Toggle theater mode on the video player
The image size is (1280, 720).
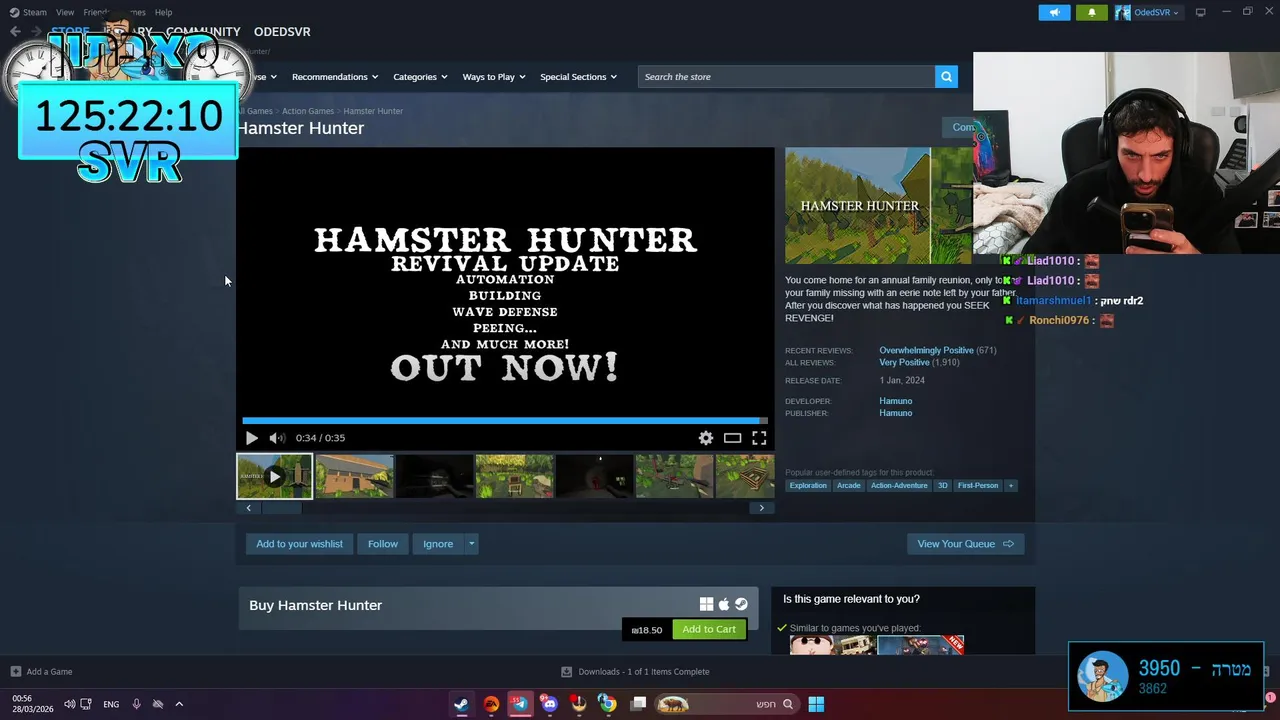733,438
